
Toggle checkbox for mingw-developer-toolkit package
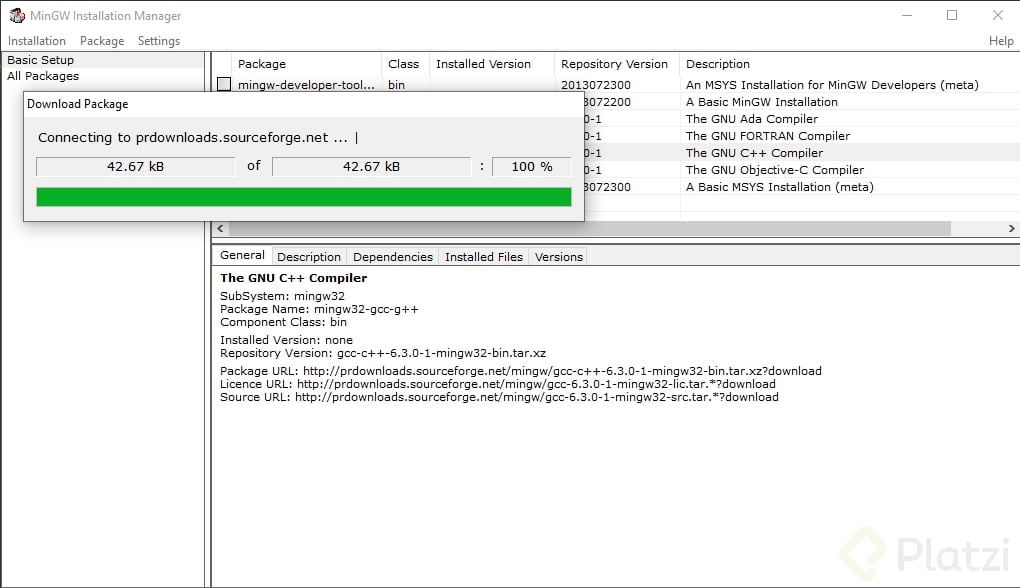point(224,84)
